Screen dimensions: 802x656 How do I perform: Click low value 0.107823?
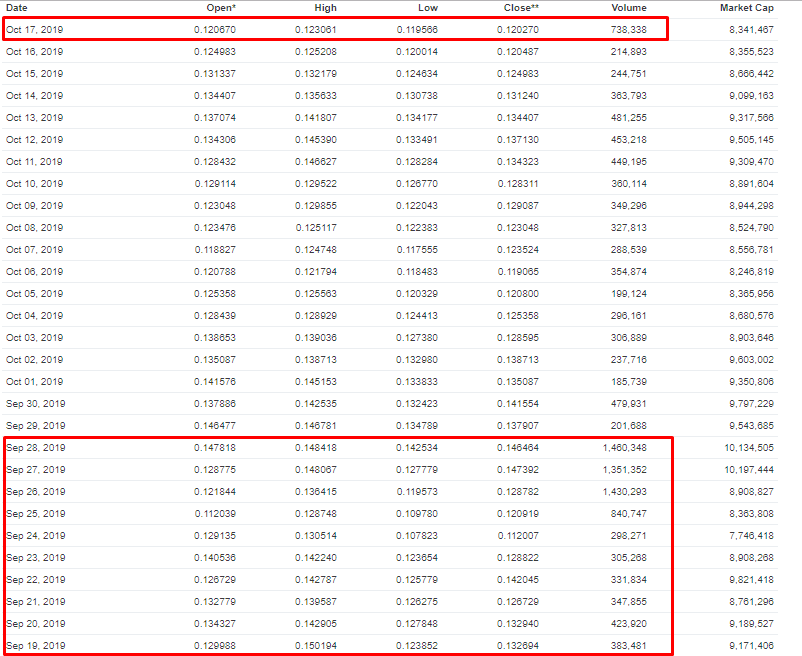(417, 536)
